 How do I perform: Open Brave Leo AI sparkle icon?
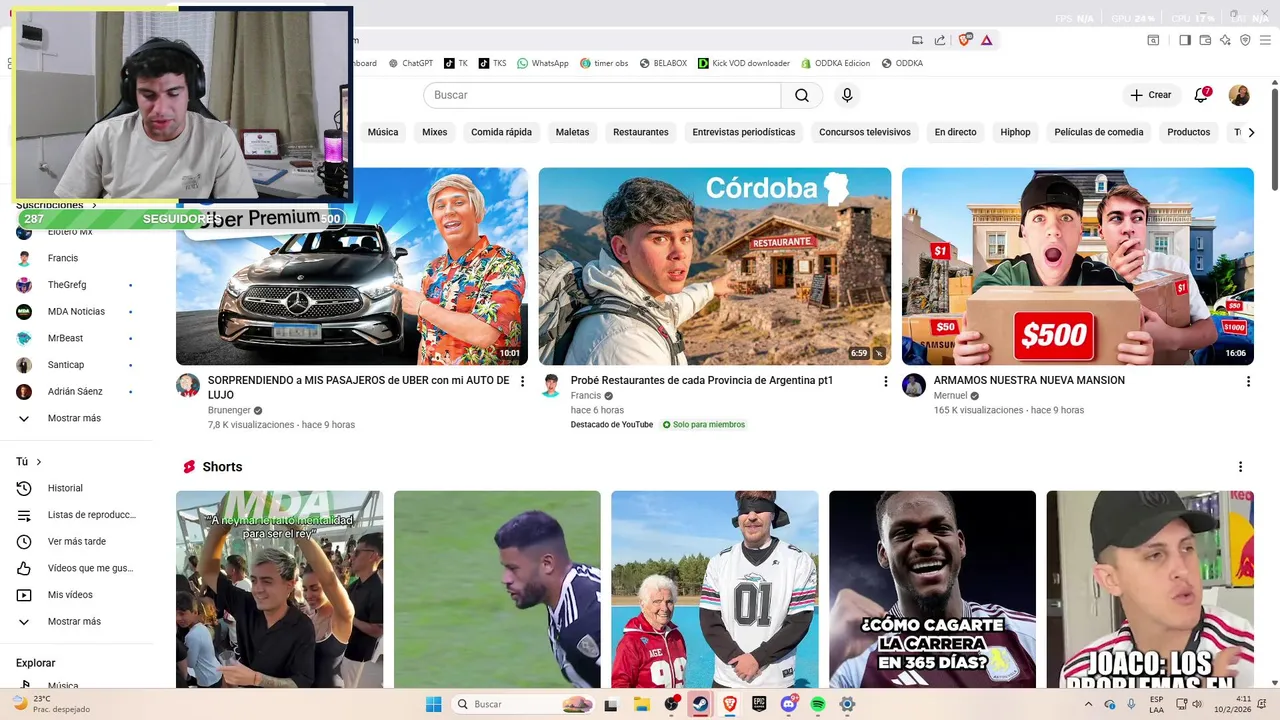tap(1225, 40)
